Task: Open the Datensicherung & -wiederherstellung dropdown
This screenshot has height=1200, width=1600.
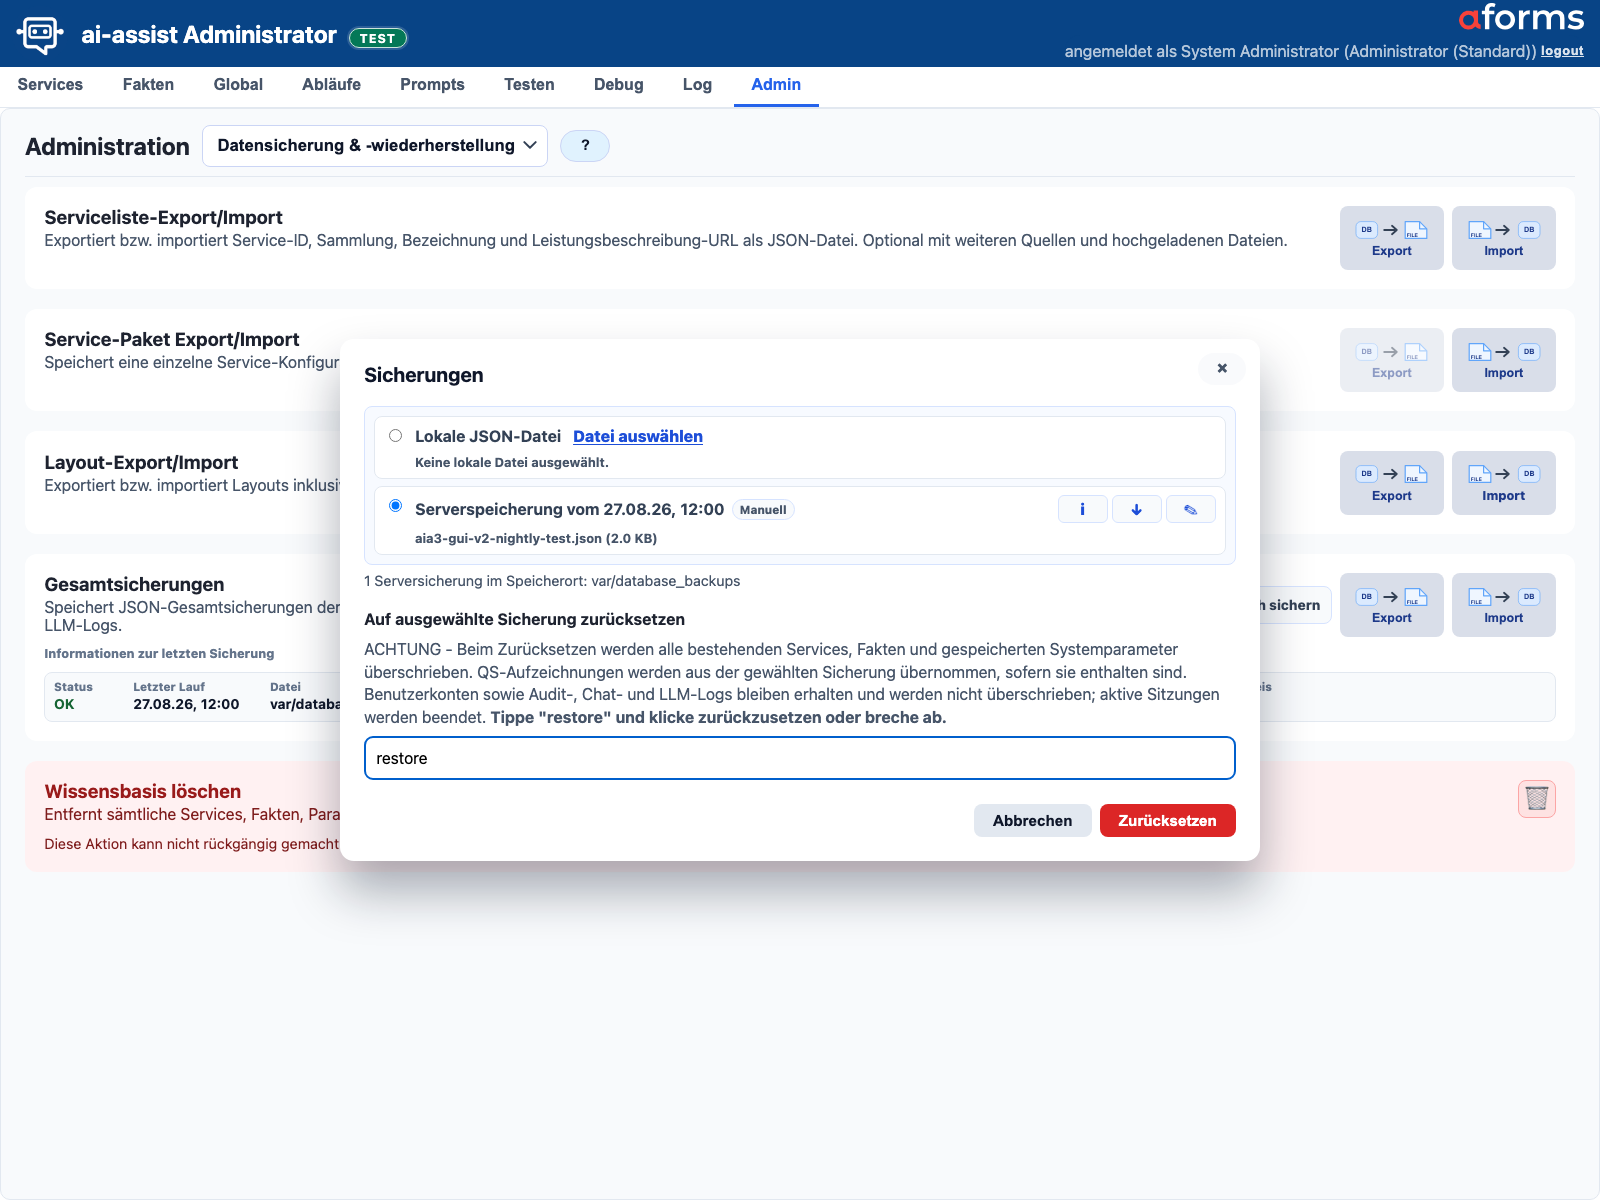Action: 375,146
